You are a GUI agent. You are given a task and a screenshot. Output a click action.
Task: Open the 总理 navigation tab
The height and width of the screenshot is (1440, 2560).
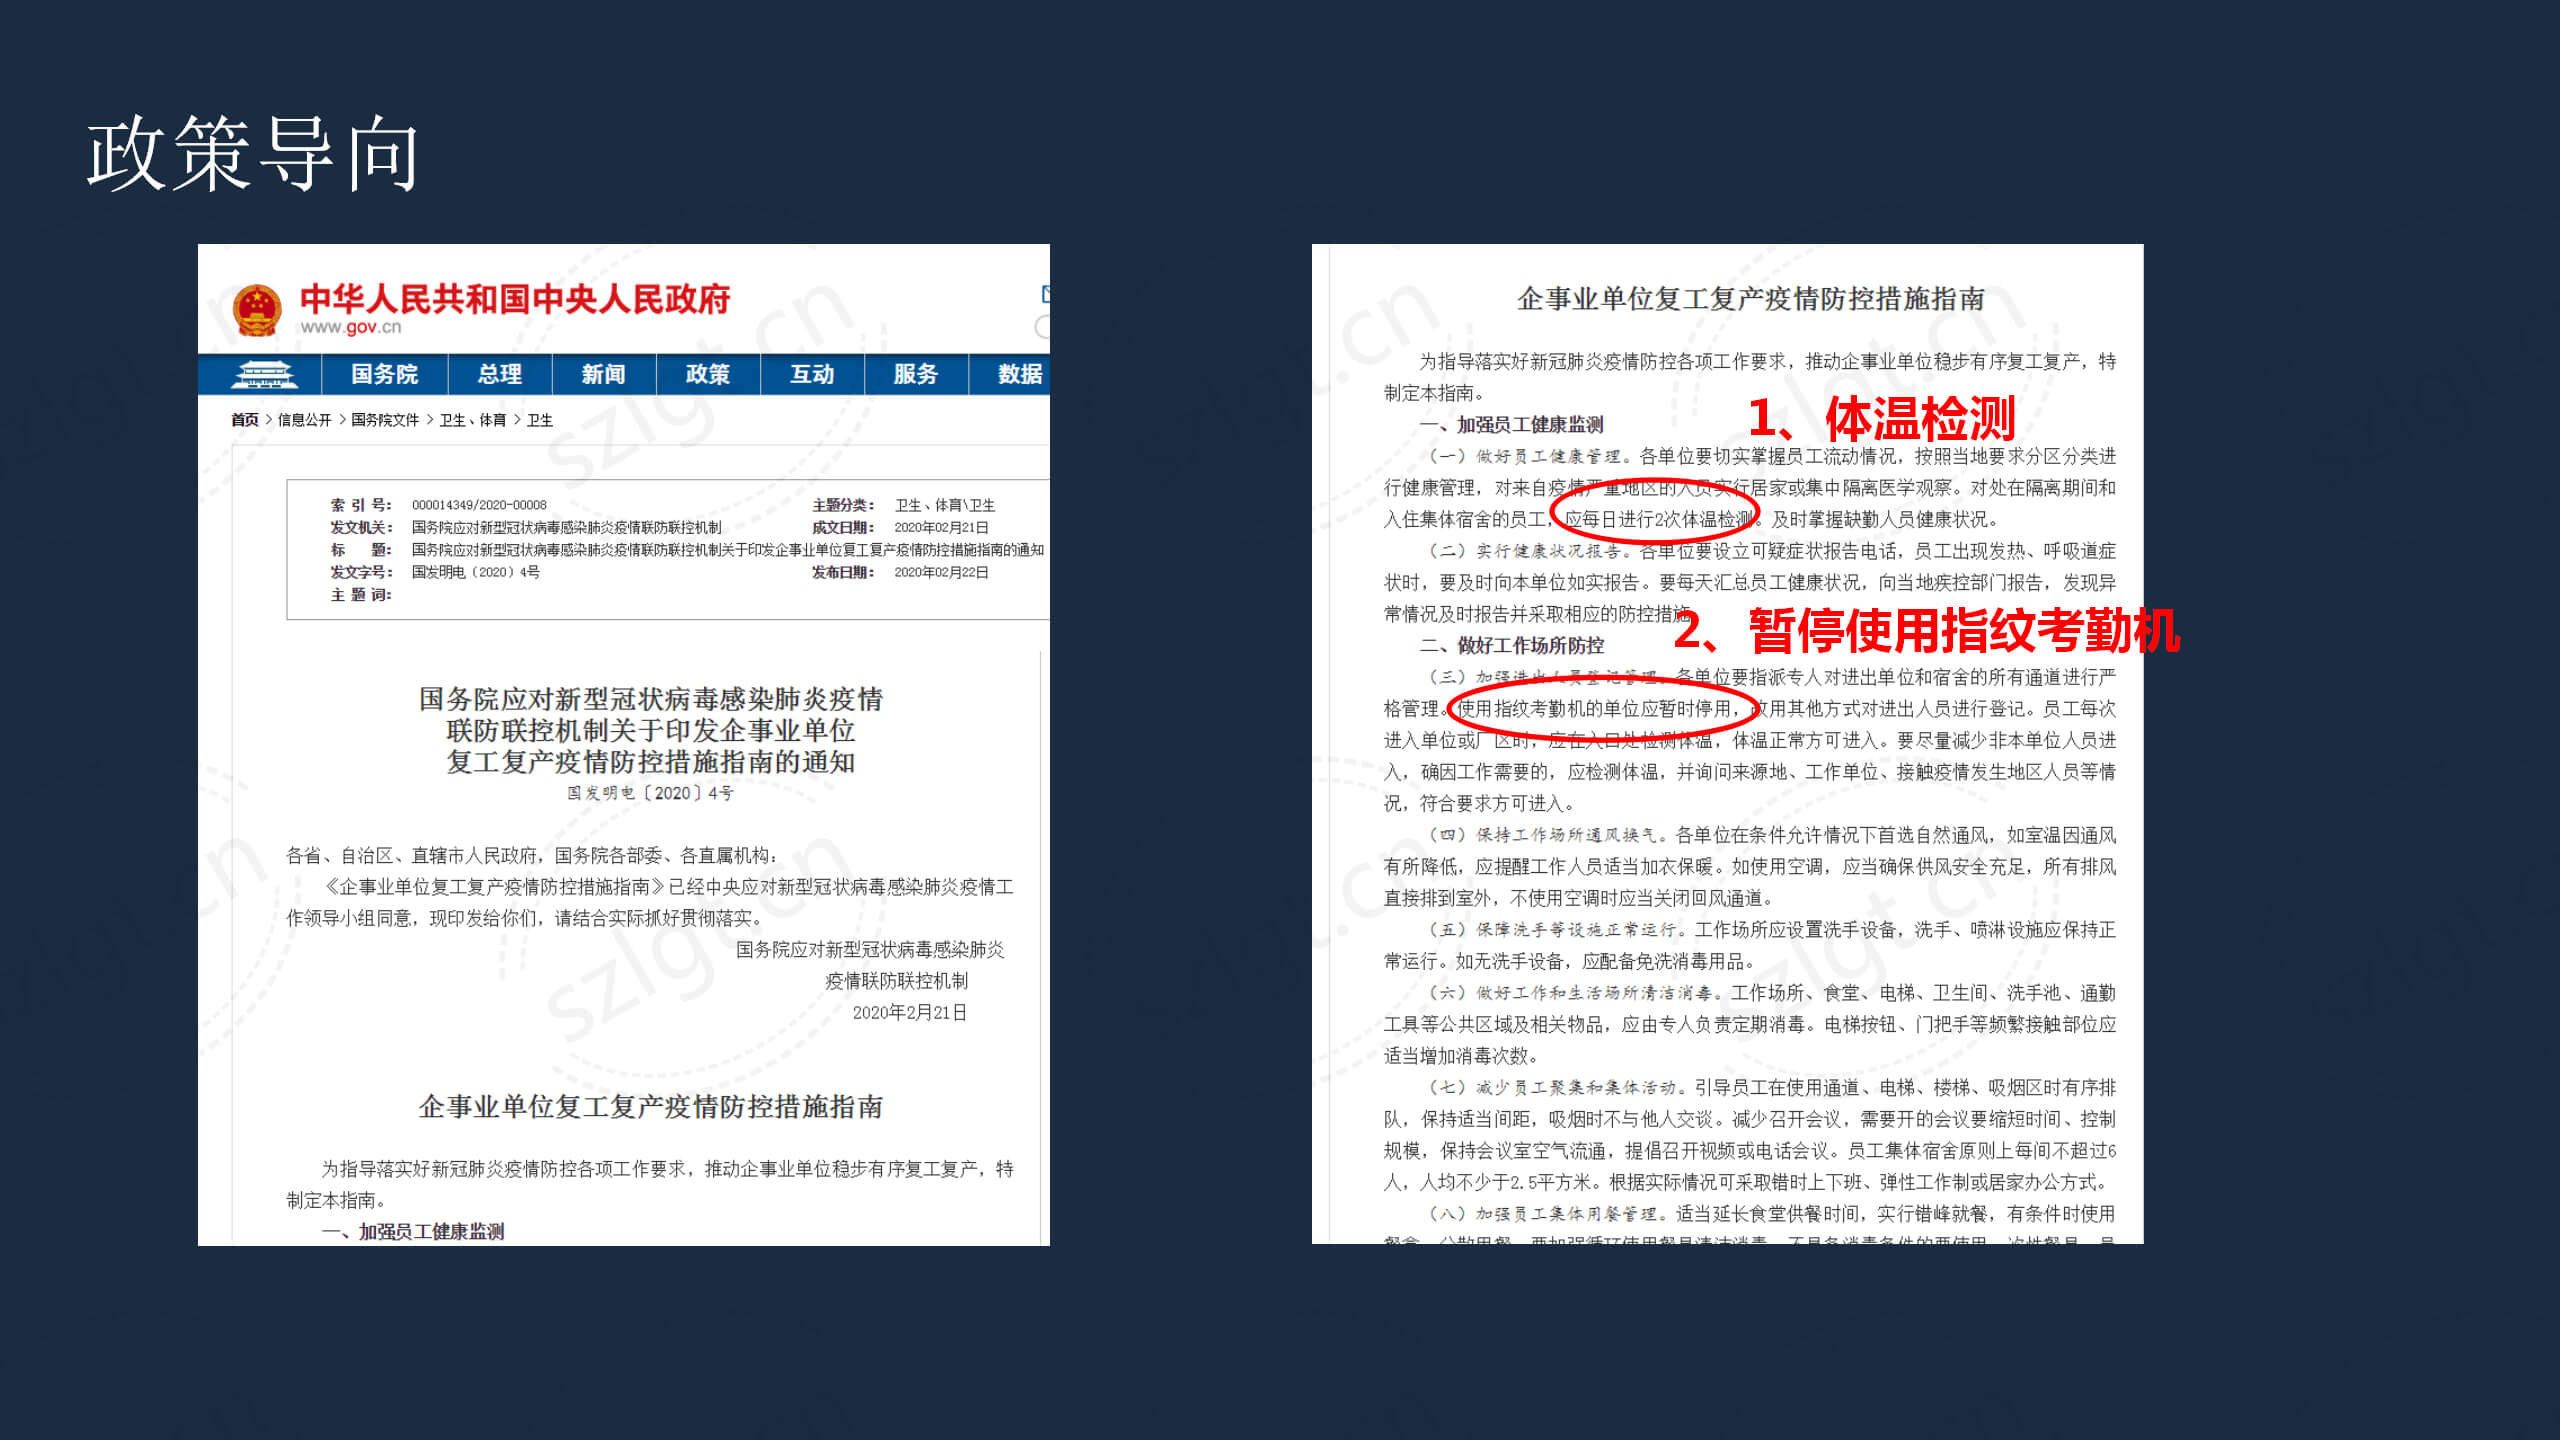point(499,374)
